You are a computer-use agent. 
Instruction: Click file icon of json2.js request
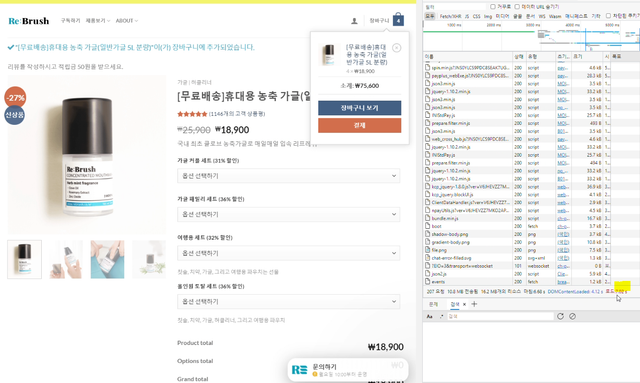(428, 274)
